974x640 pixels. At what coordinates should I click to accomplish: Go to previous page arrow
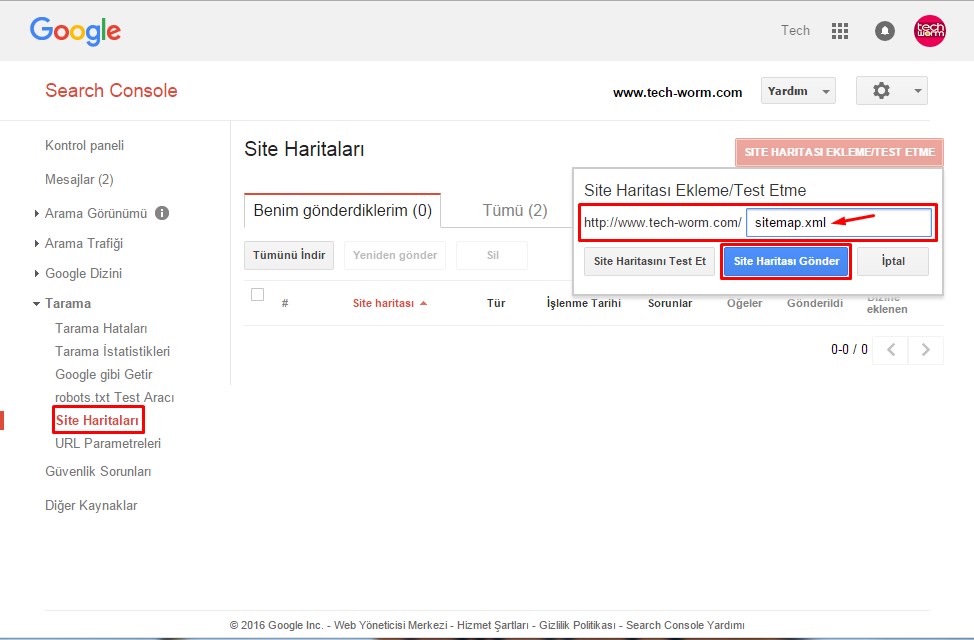(892, 350)
